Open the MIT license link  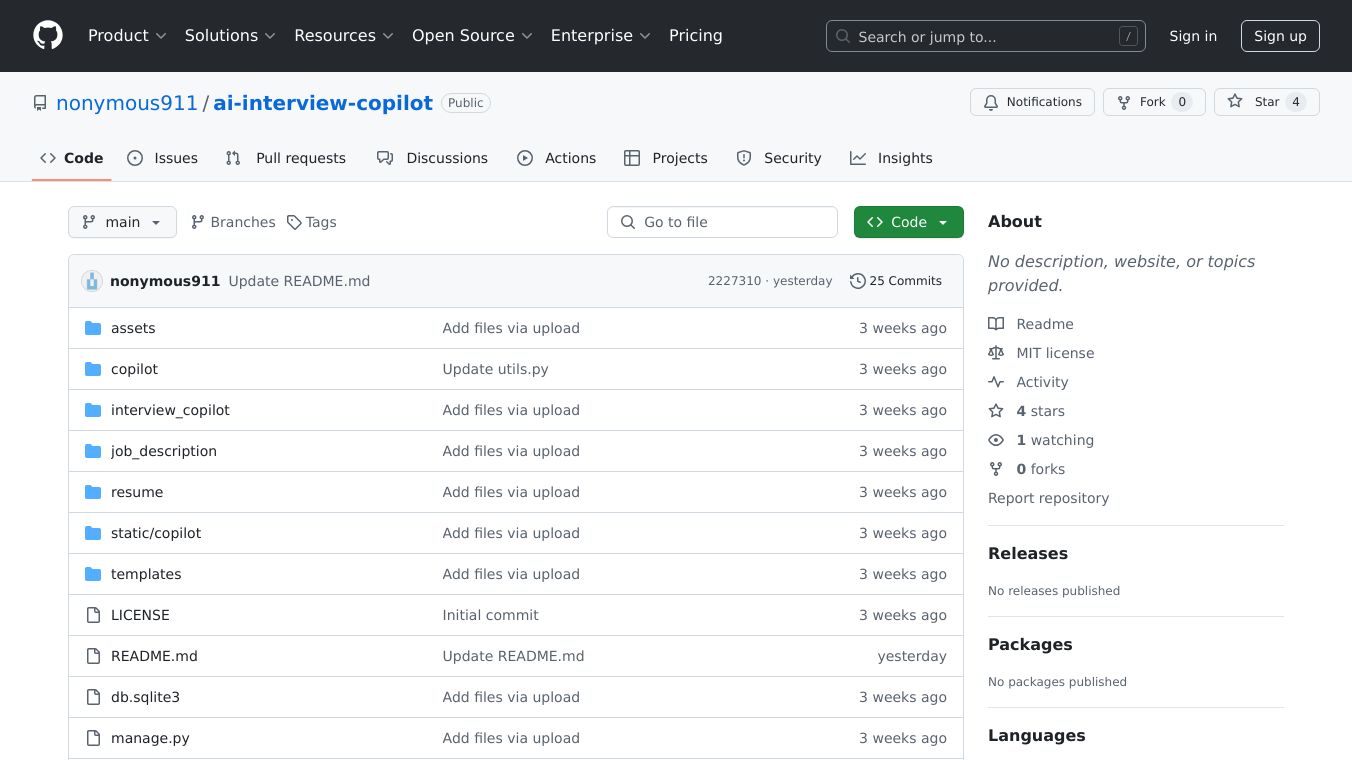[1054, 353]
